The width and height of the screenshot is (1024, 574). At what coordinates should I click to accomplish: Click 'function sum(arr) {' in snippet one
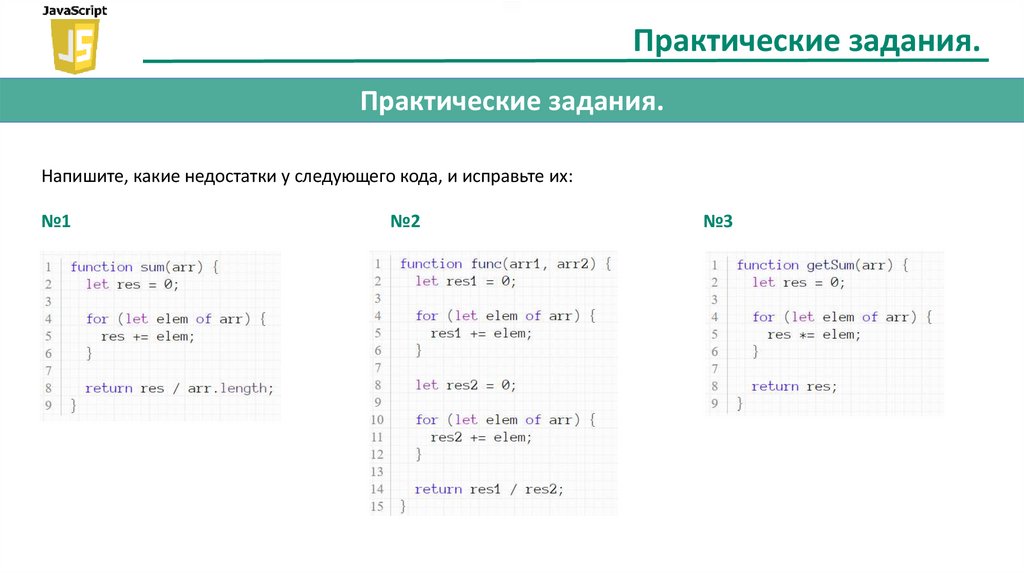145,266
